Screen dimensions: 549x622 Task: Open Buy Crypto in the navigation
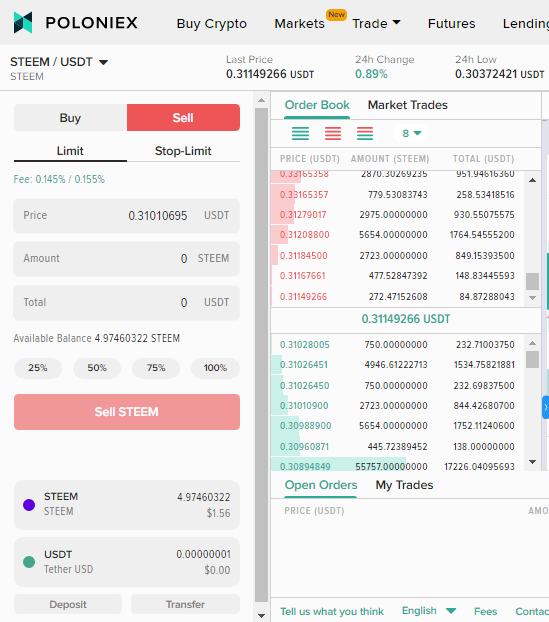click(212, 23)
